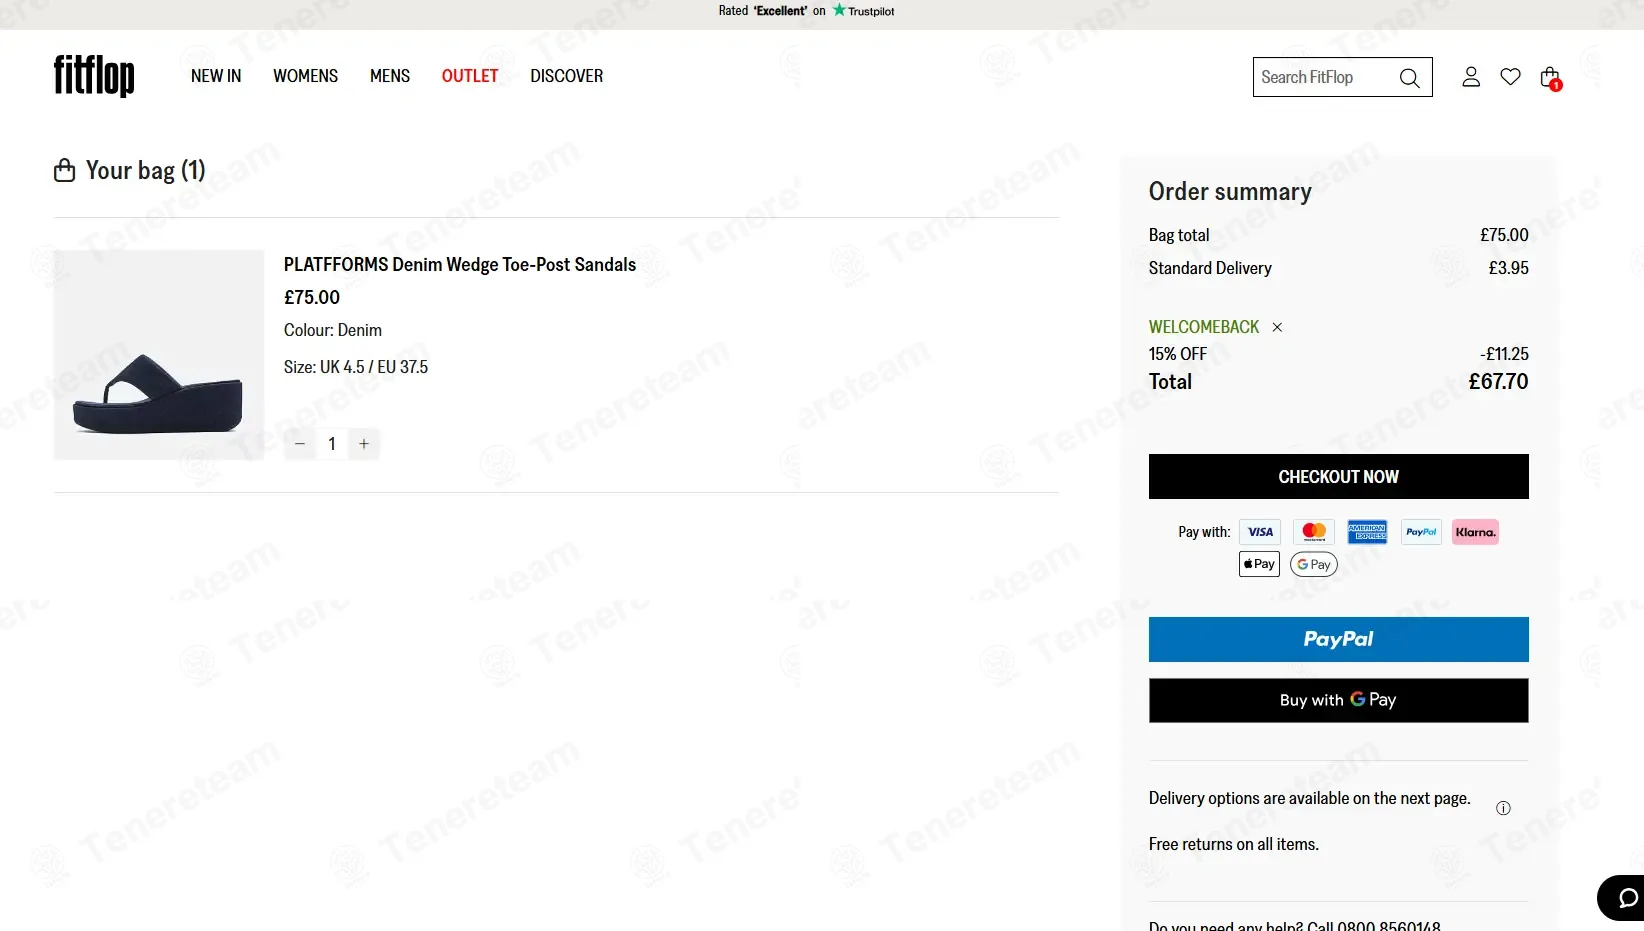Click the Klarna payment icon
The image size is (1644, 931).
tap(1475, 532)
